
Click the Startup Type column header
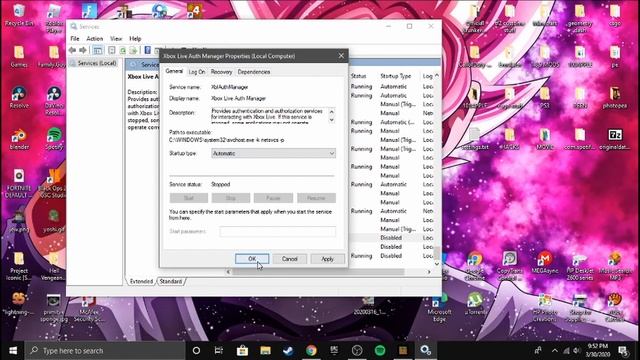[x=396, y=76]
